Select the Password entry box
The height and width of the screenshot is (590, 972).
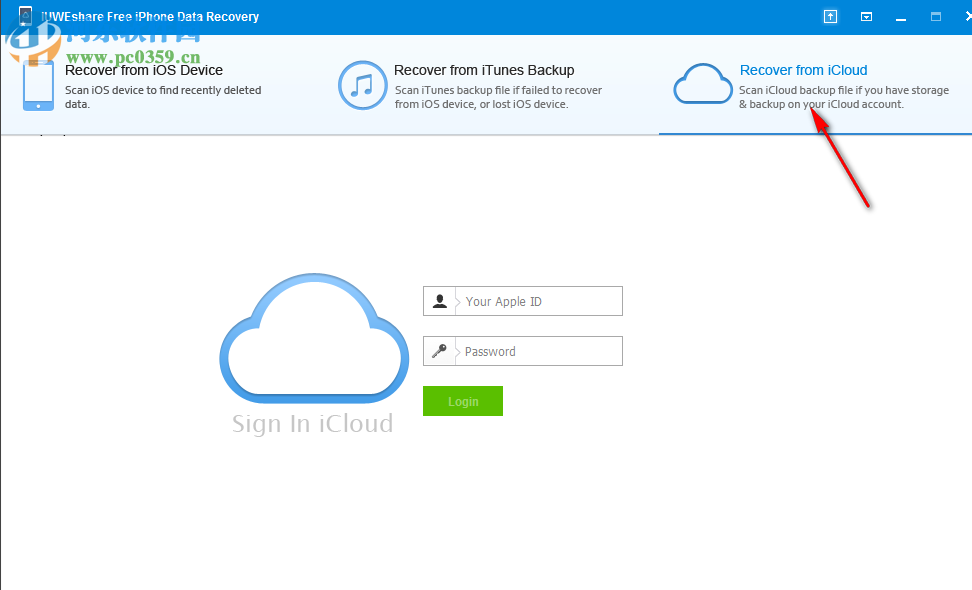point(540,351)
